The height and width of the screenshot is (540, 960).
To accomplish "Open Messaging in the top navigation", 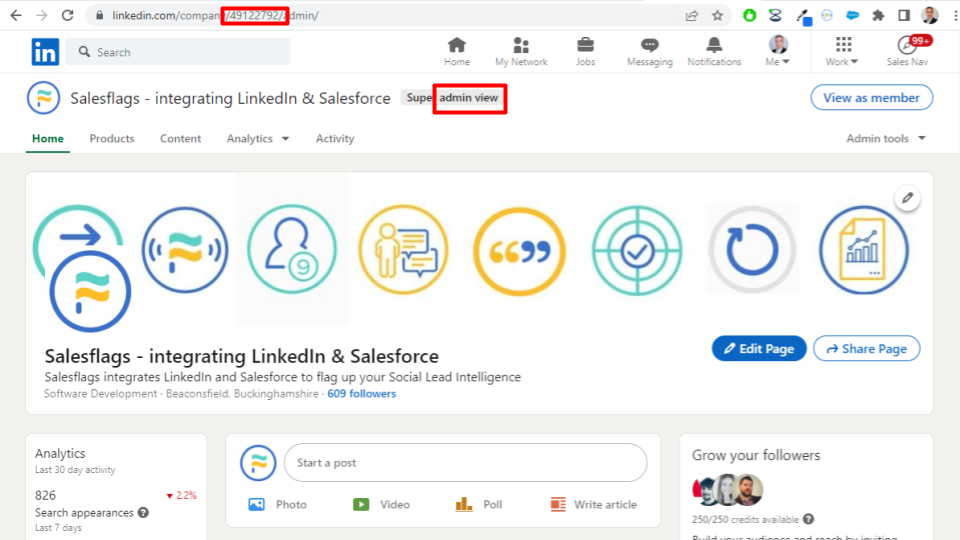I will (x=650, y=51).
